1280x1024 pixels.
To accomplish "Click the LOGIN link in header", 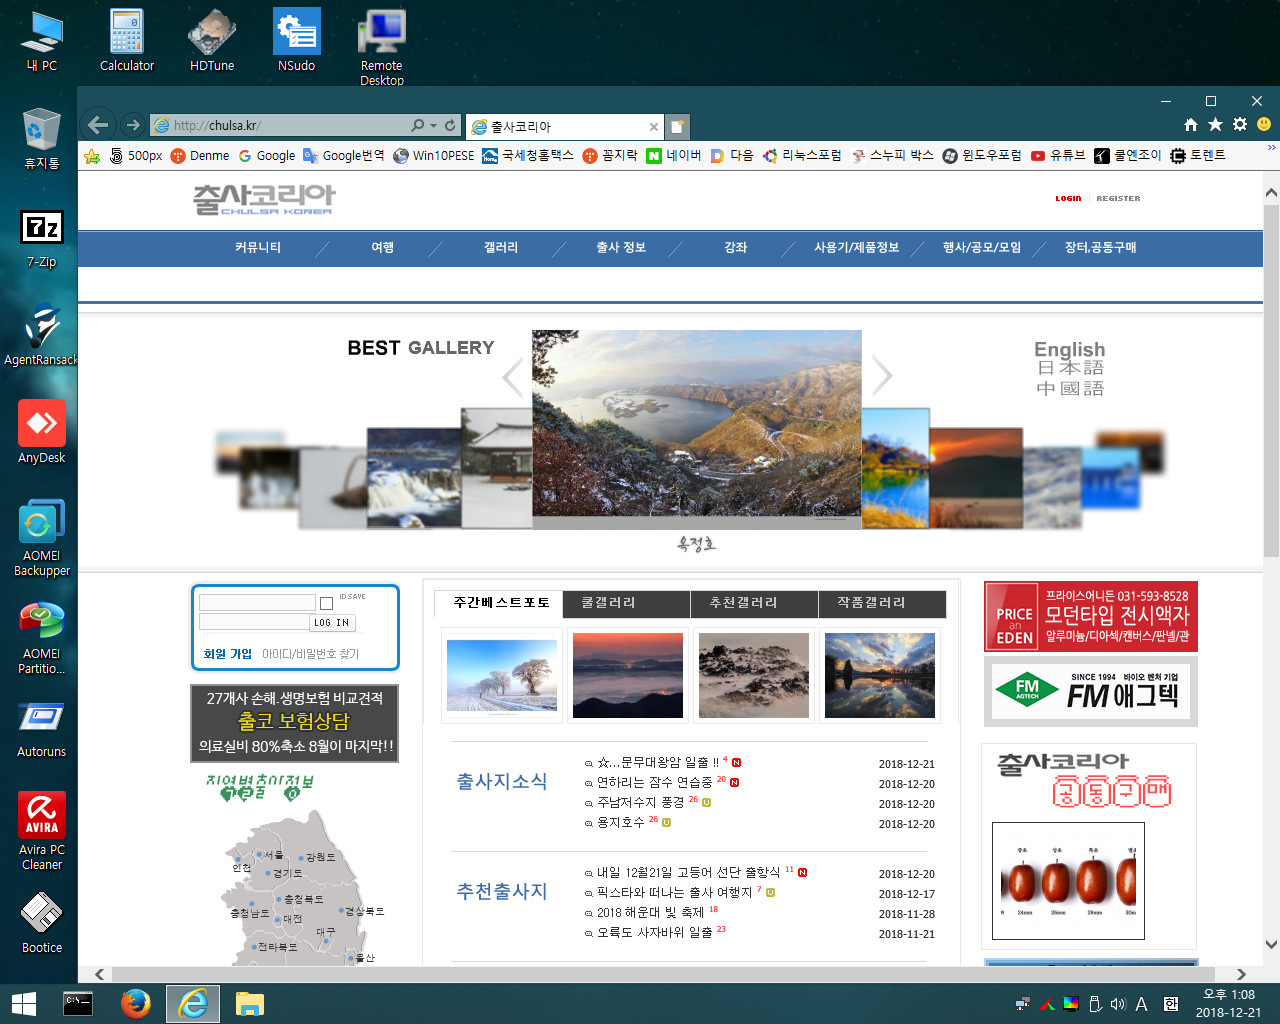I will click(1068, 198).
